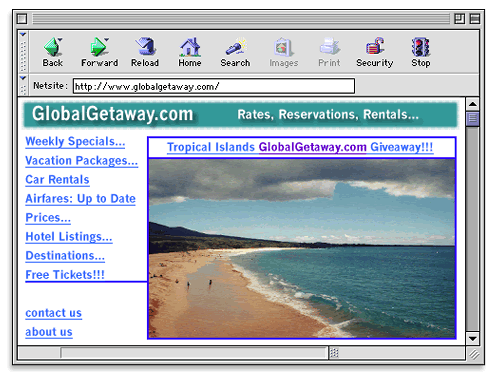This screenshot has width=498, height=375.
Task: Click the Tropical Islands Giveaway headline link
Action: tap(300, 147)
